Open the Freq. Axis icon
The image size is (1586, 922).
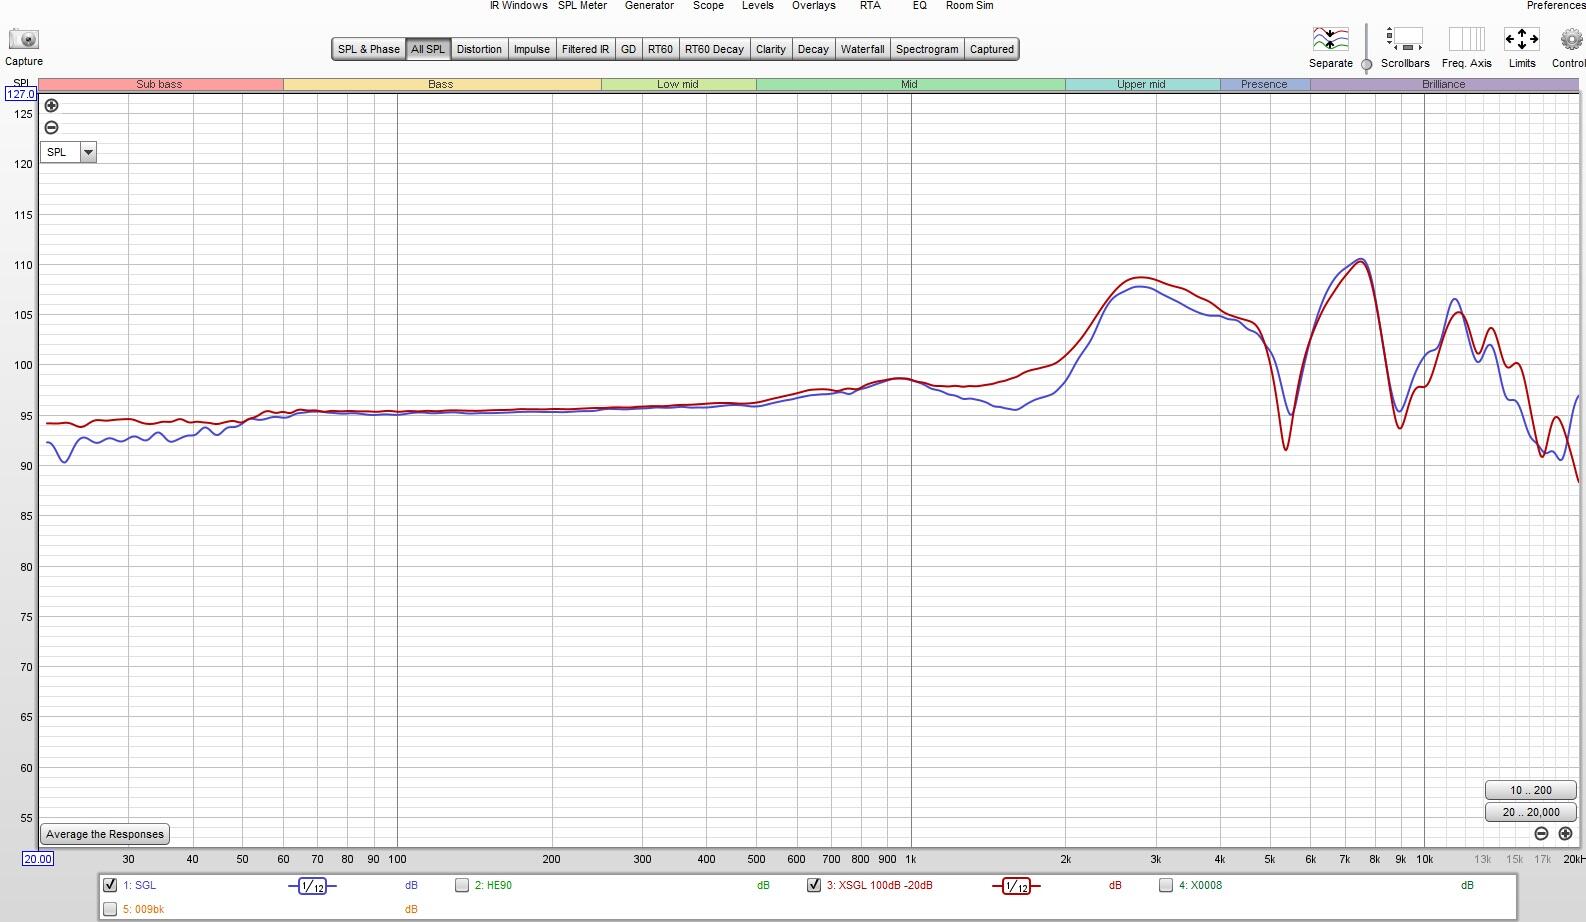(1466, 39)
